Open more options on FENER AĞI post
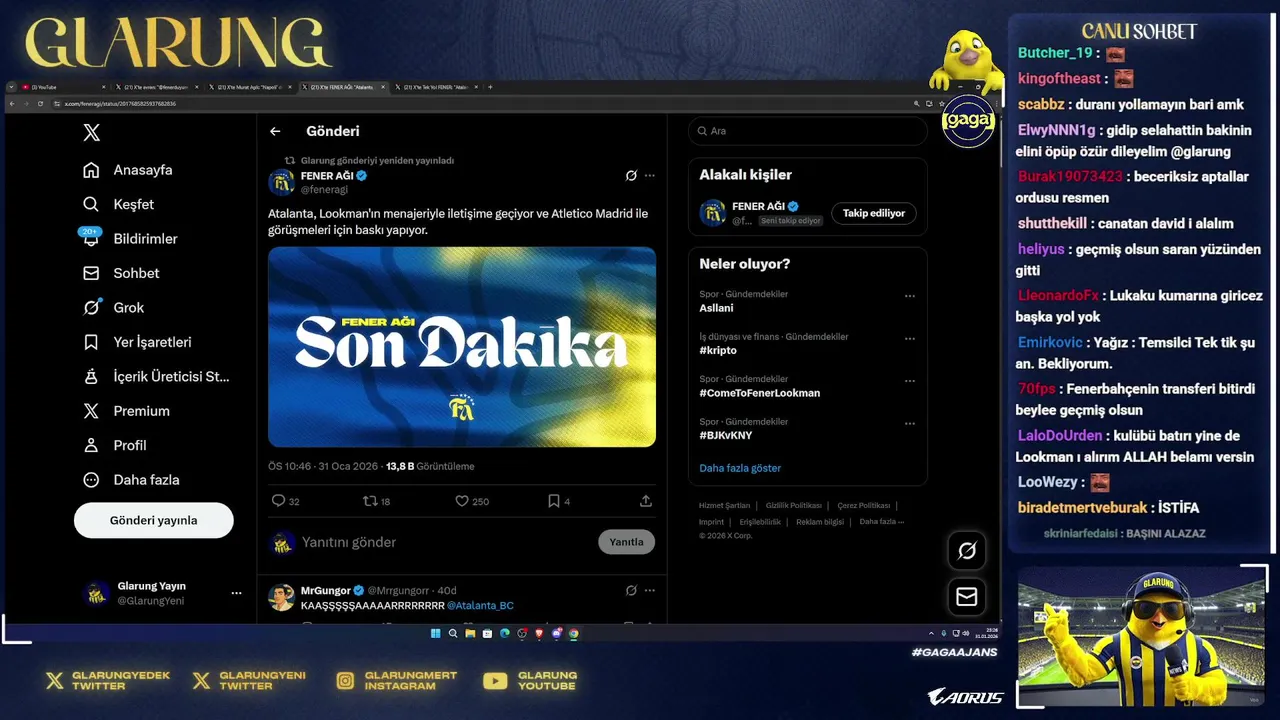 pyautogui.click(x=650, y=176)
